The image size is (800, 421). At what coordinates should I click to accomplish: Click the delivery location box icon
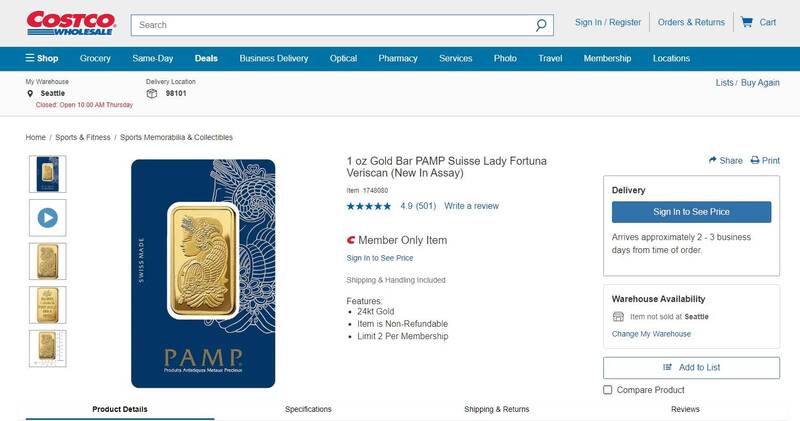152,93
